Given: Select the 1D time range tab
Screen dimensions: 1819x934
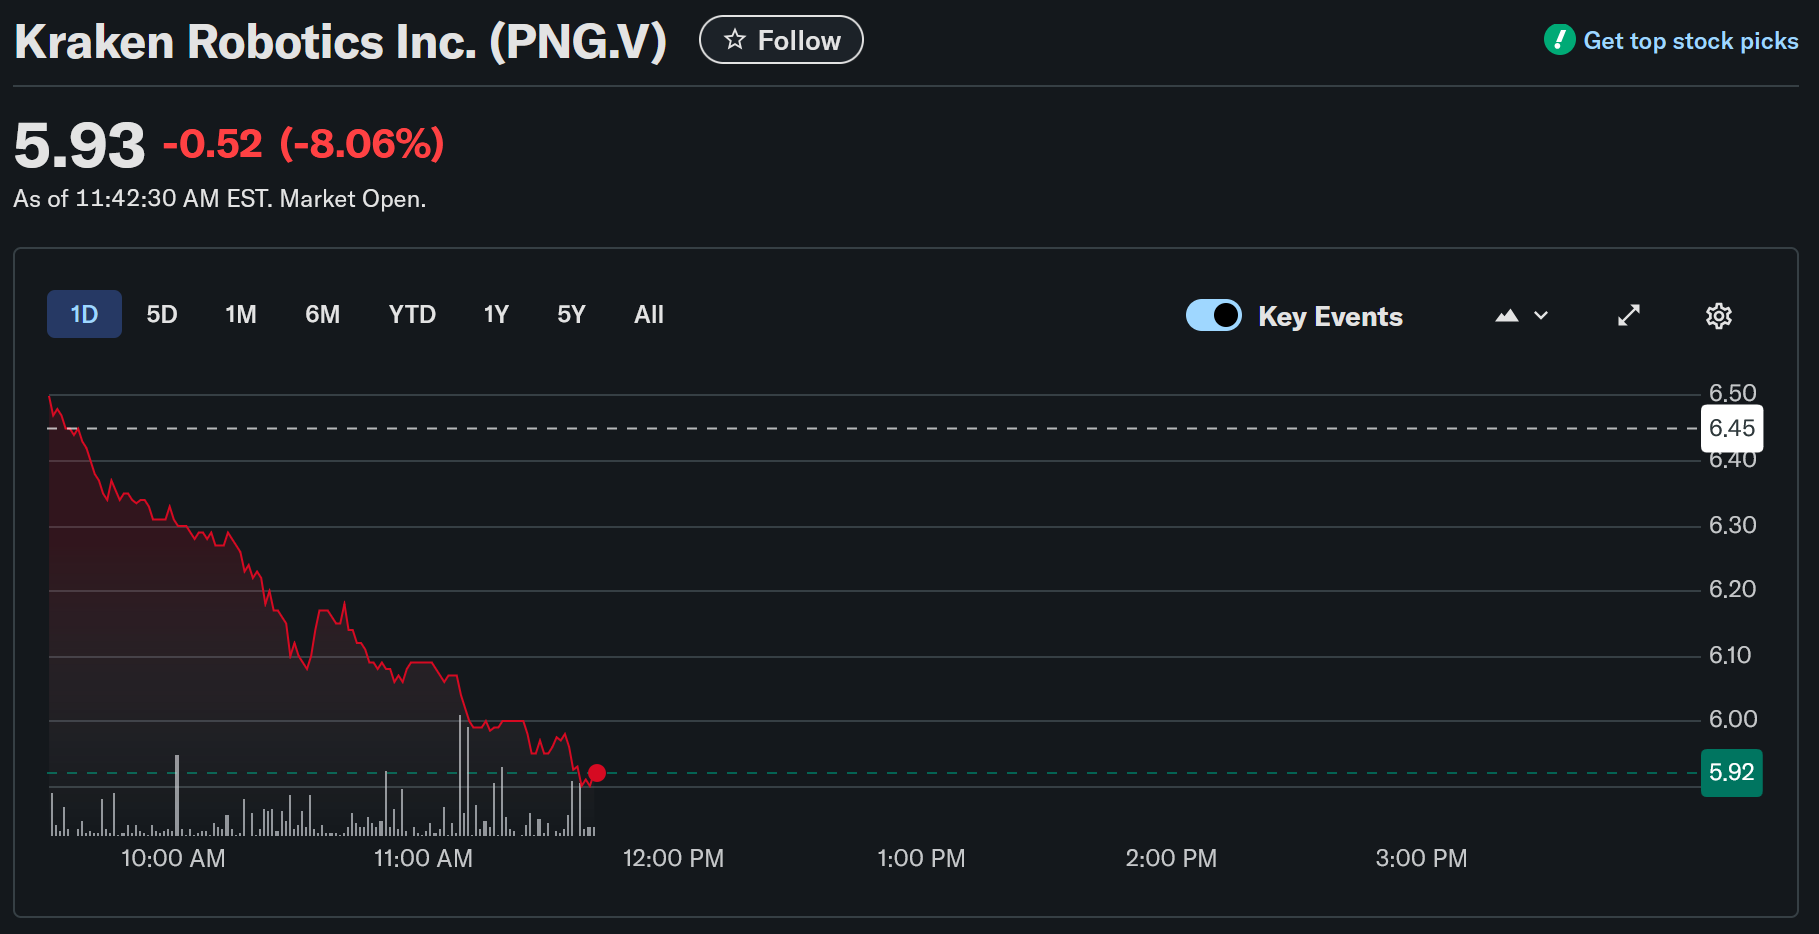Looking at the screenshot, I should (84, 314).
